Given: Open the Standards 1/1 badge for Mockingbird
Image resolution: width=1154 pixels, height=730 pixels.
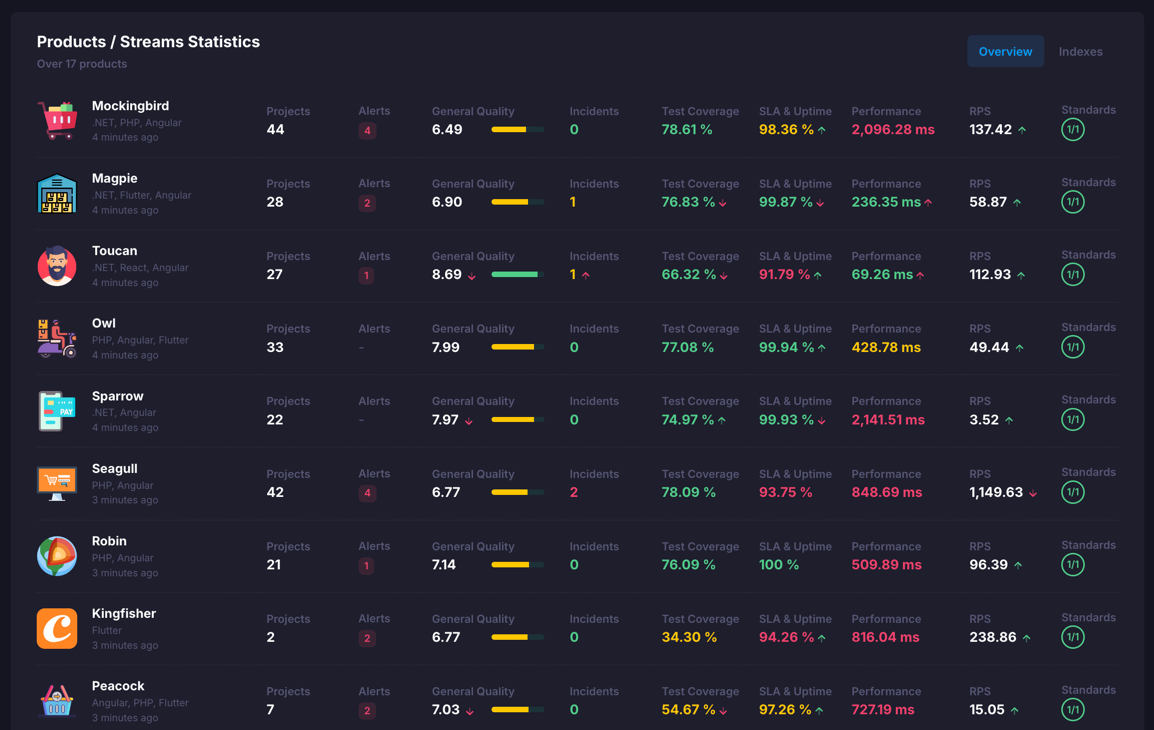Looking at the screenshot, I should coord(1072,129).
